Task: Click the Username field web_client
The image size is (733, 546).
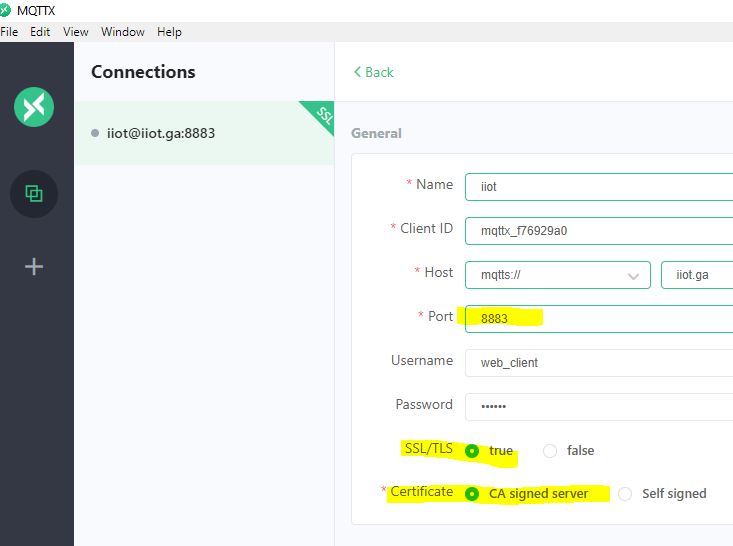Action: (x=599, y=363)
